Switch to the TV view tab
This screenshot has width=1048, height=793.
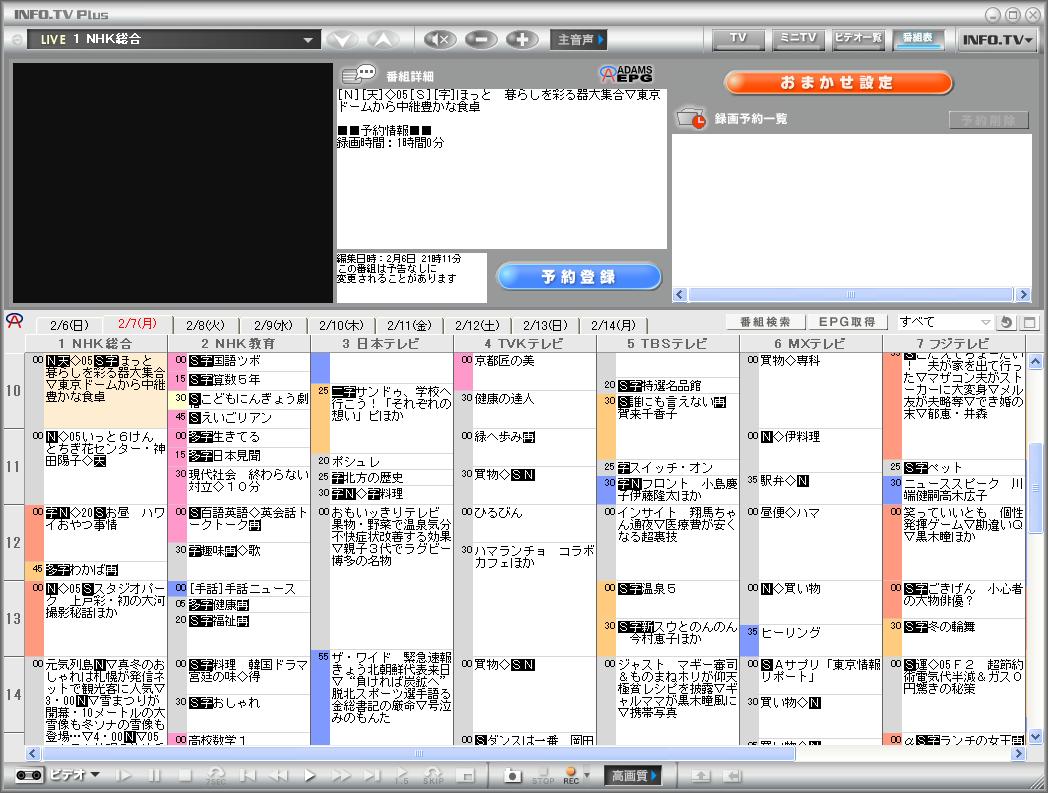[738, 39]
